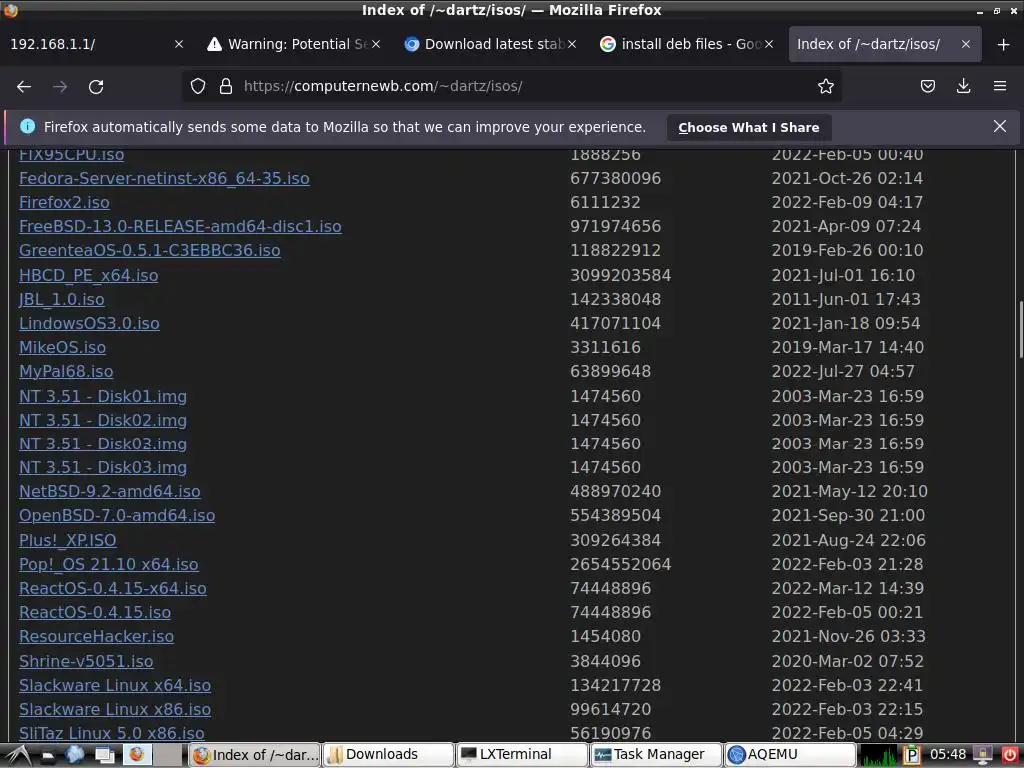Click the ReactOS-0.4.15-x64.iso link

point(112,588)
